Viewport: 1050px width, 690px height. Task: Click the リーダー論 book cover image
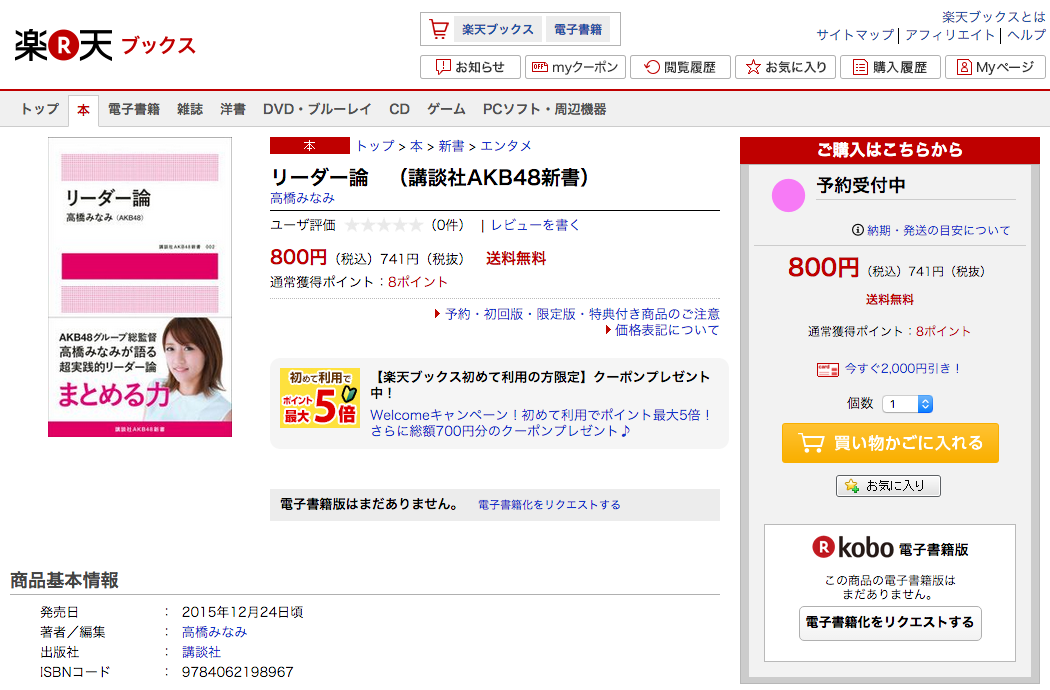pyautogui.click(x=140, y=287)
